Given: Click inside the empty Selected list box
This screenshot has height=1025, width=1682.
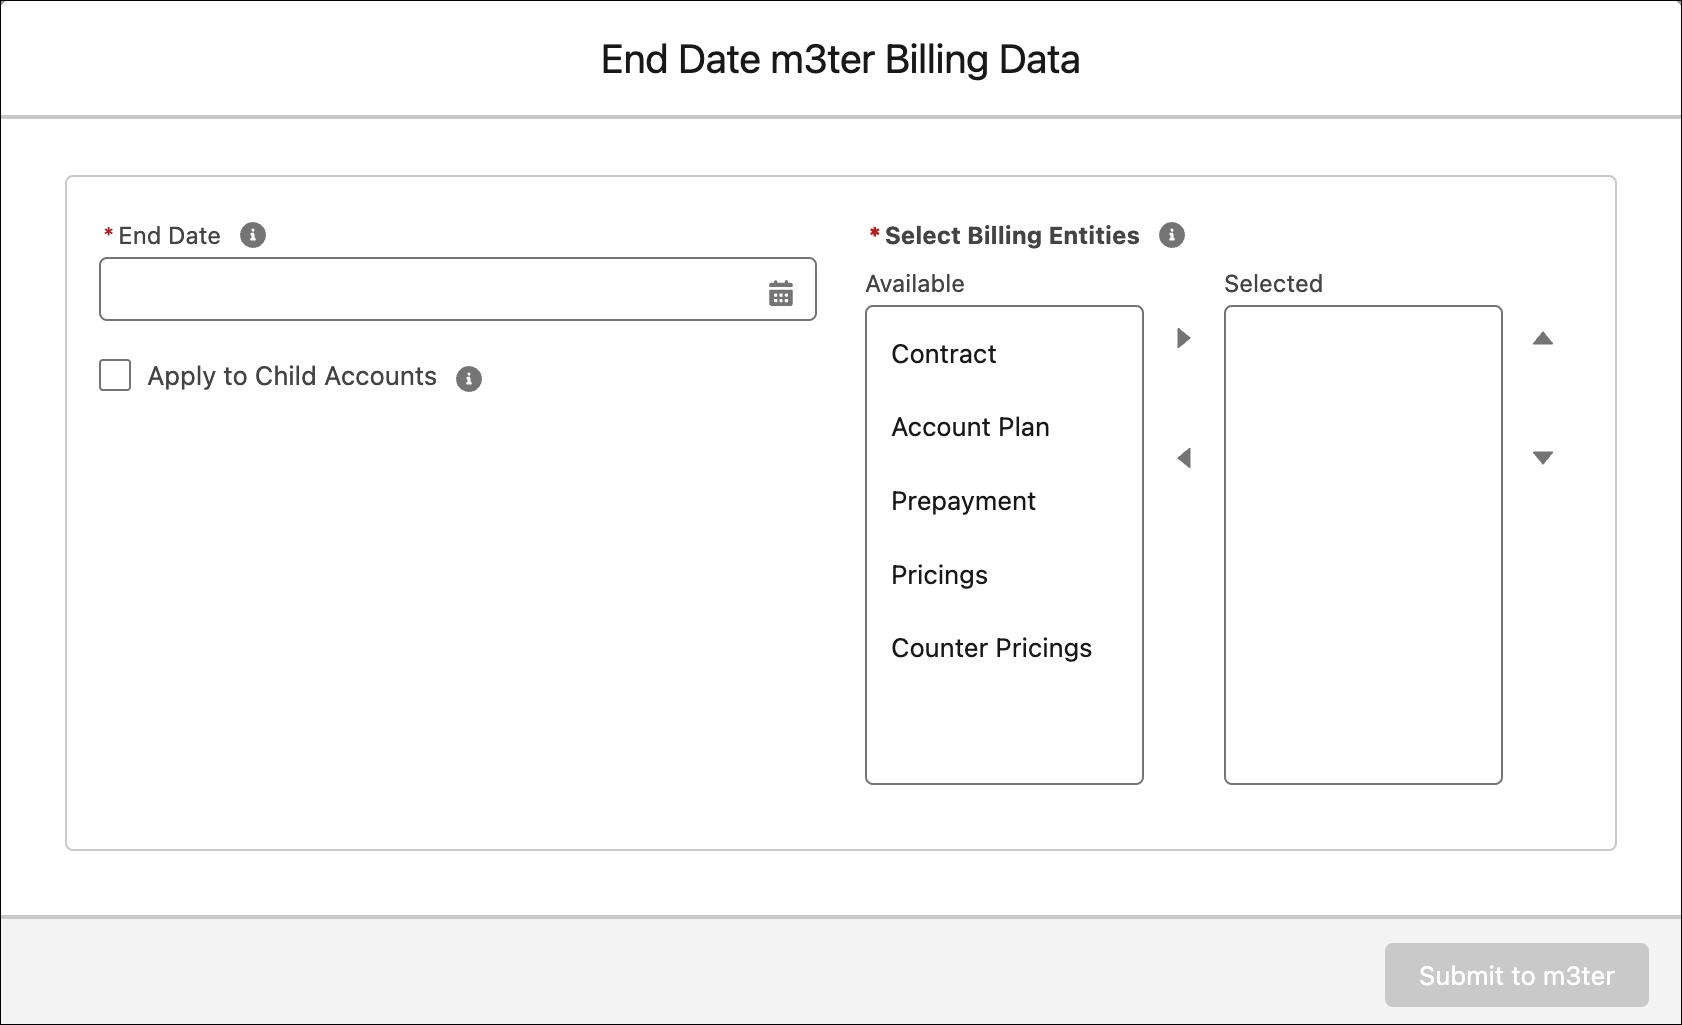Looking at the screenshot, I should tap(1363, 545).
